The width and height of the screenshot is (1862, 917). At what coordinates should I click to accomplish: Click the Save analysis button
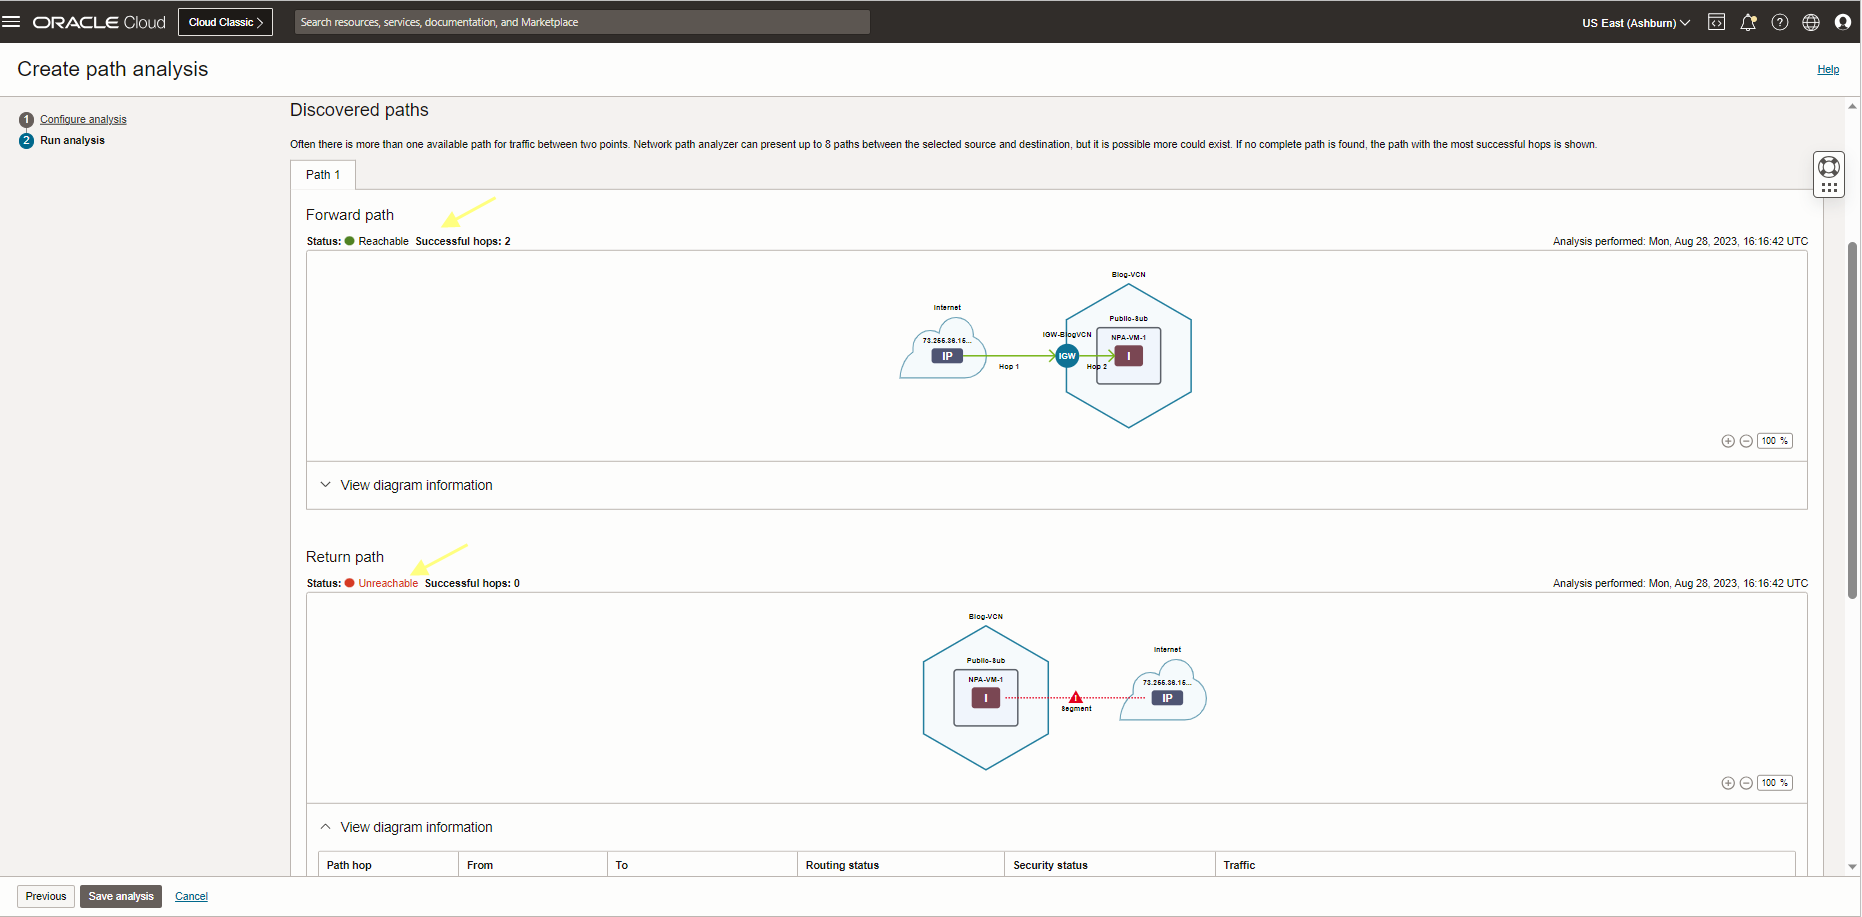click(x=120, y=896)
